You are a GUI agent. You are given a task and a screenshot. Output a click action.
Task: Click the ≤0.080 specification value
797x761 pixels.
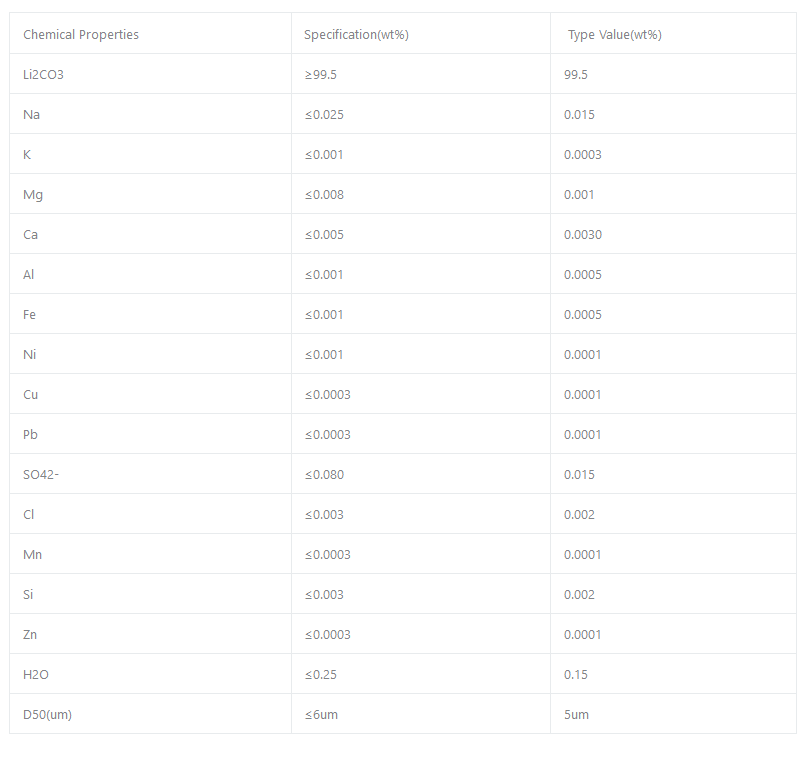coord(324,475)
